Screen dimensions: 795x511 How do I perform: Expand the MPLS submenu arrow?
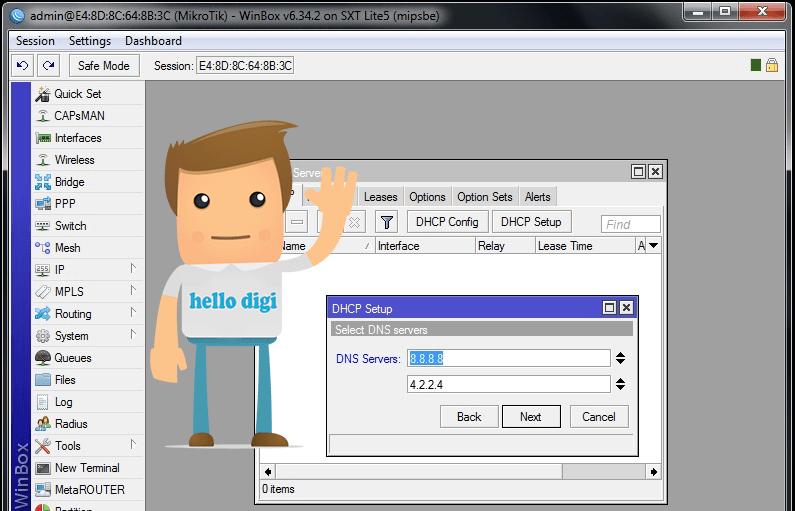(133, 290)
